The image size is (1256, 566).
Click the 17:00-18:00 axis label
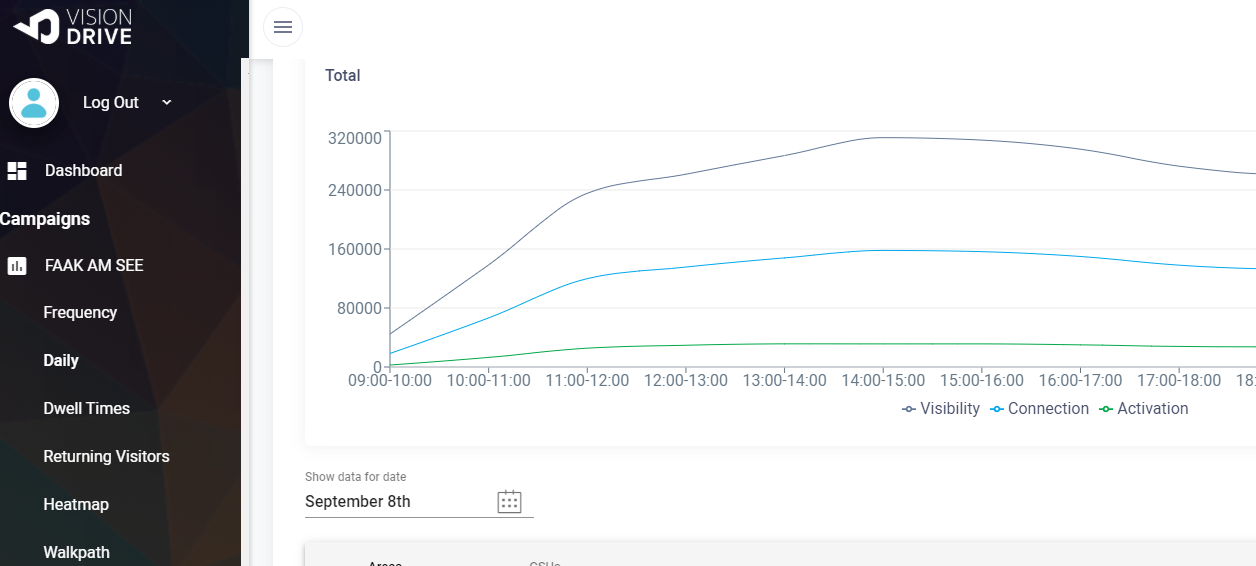(x=1178, y=381)
